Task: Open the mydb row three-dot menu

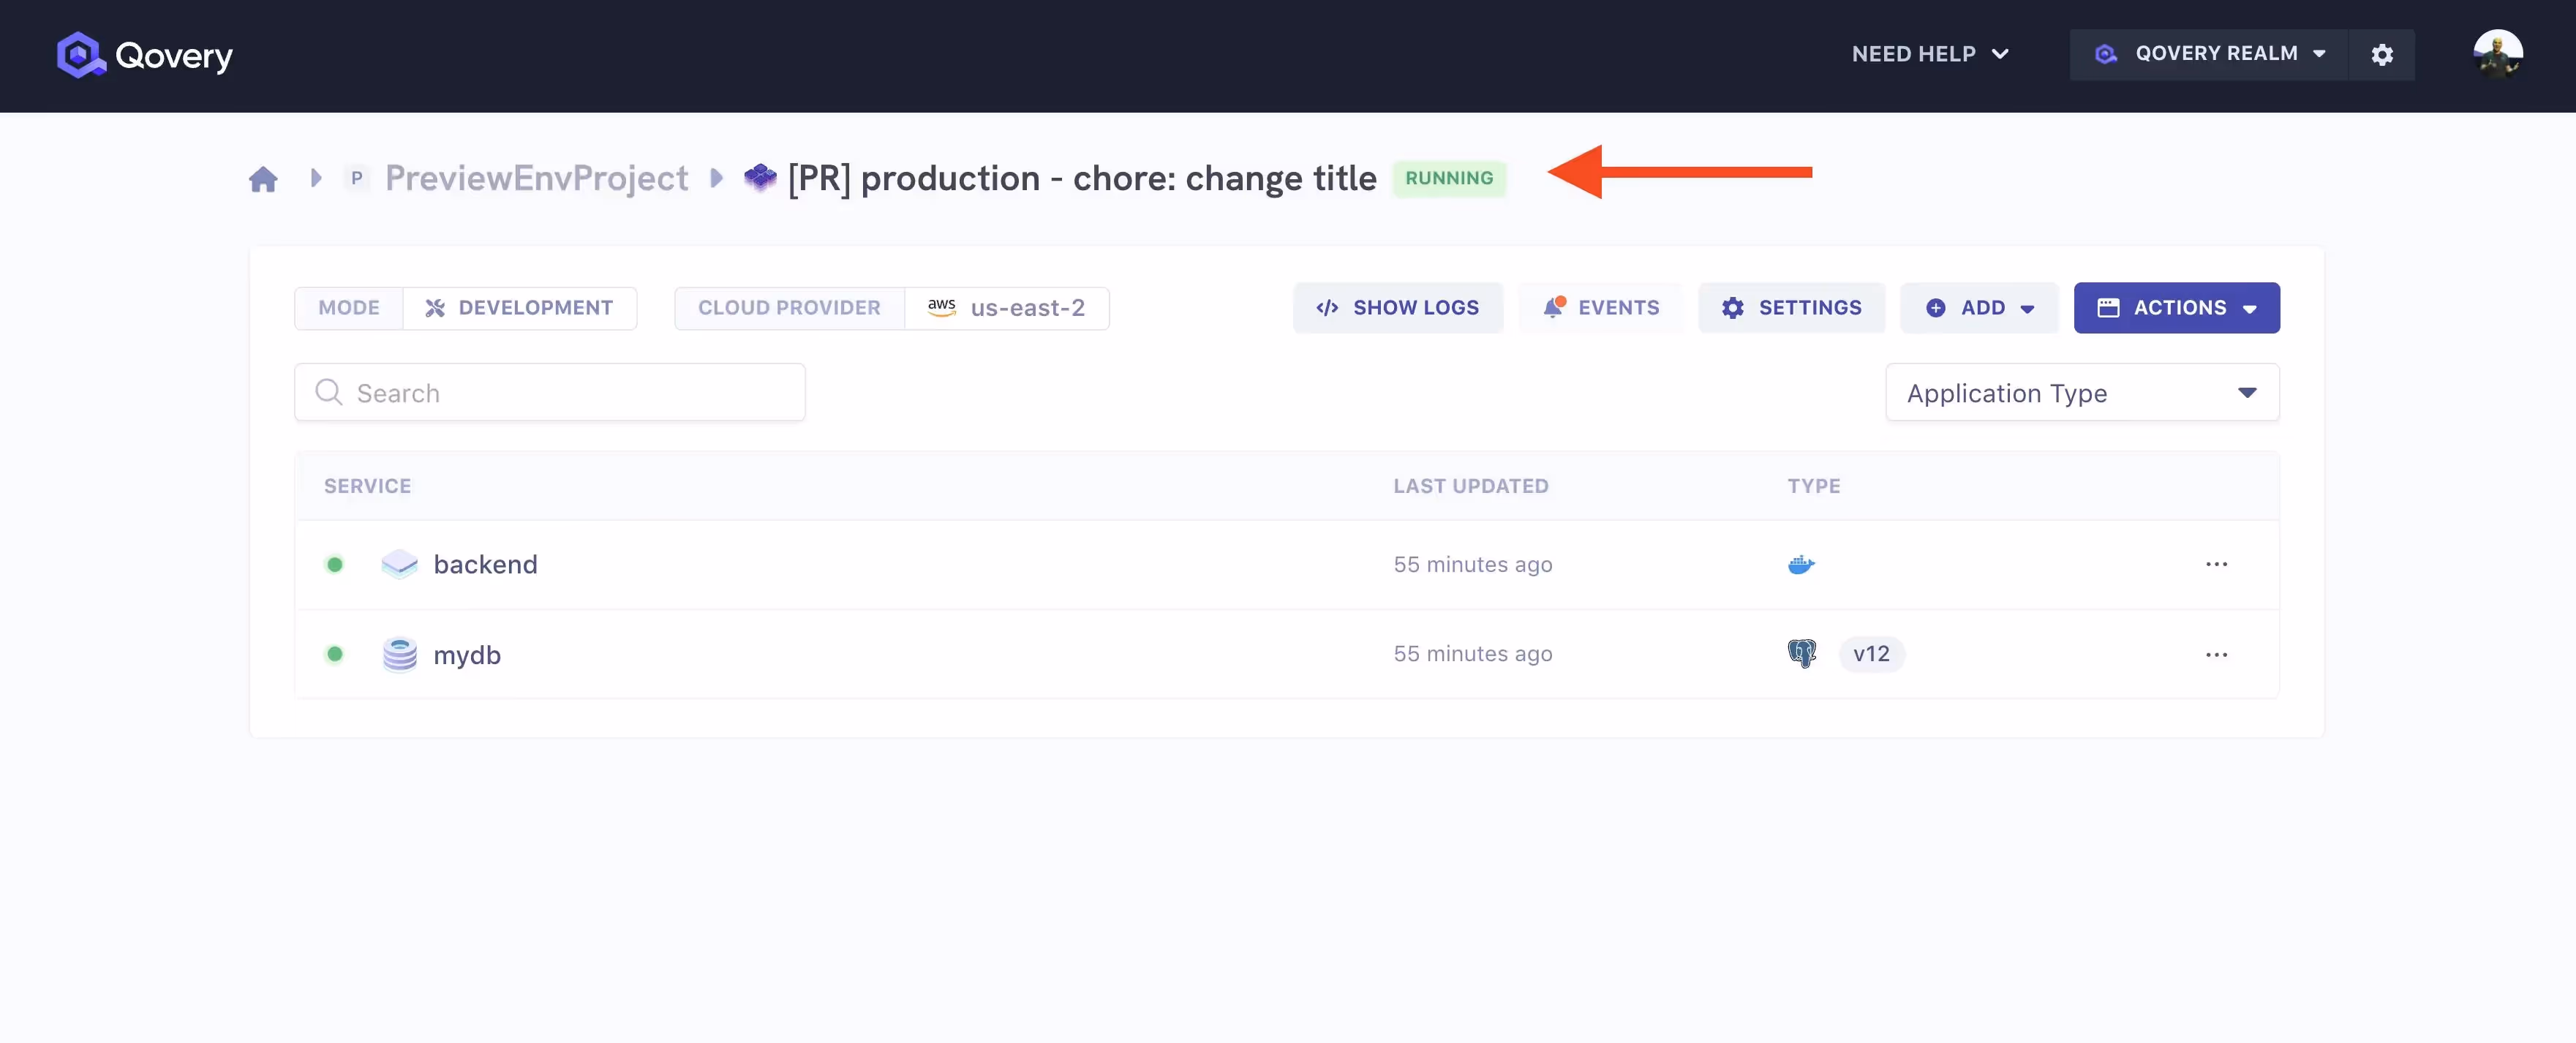Action: tap(2216, 654)
